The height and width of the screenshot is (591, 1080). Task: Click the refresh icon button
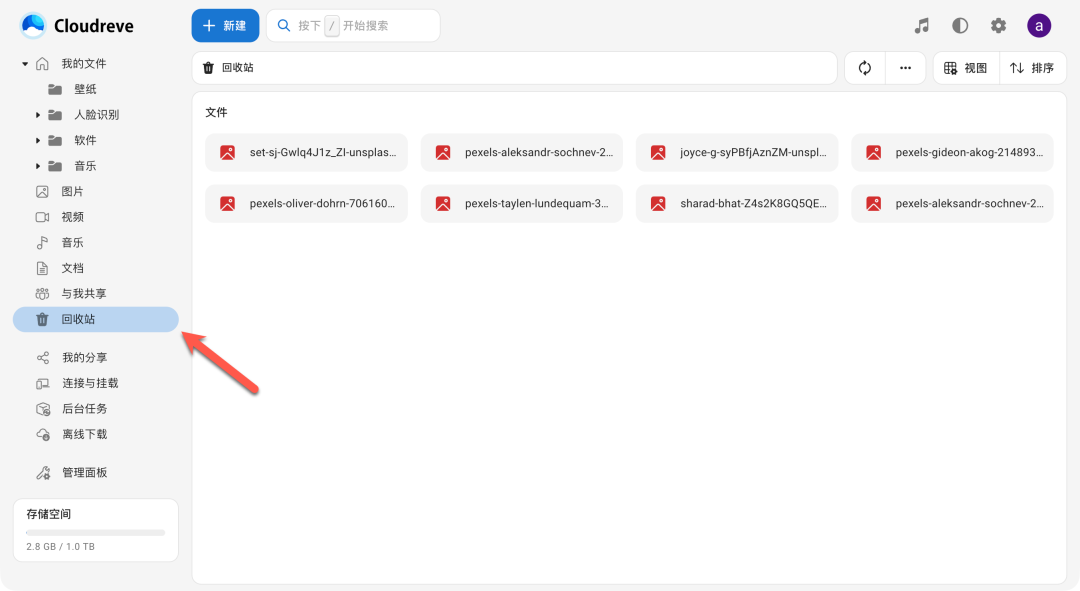865,68
